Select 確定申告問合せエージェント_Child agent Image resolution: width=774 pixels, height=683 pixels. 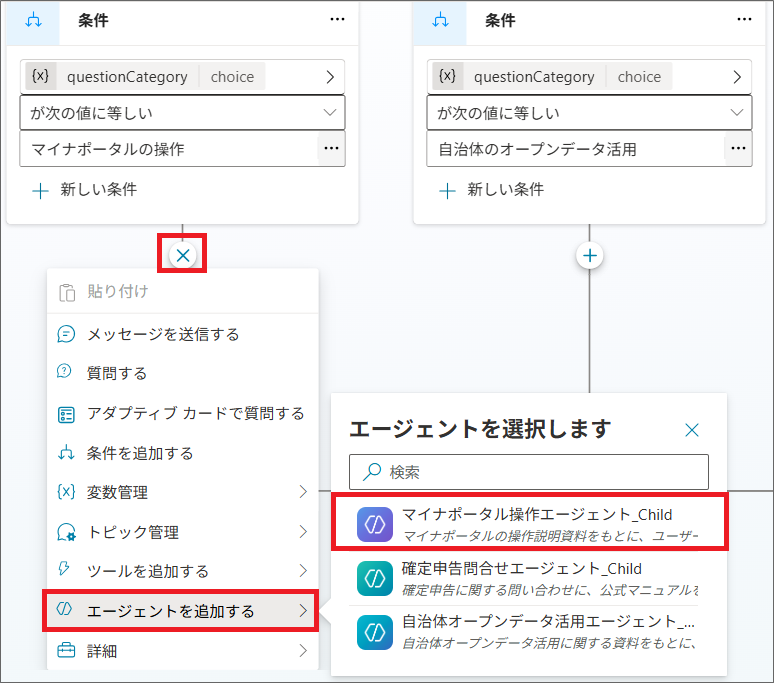529,578
